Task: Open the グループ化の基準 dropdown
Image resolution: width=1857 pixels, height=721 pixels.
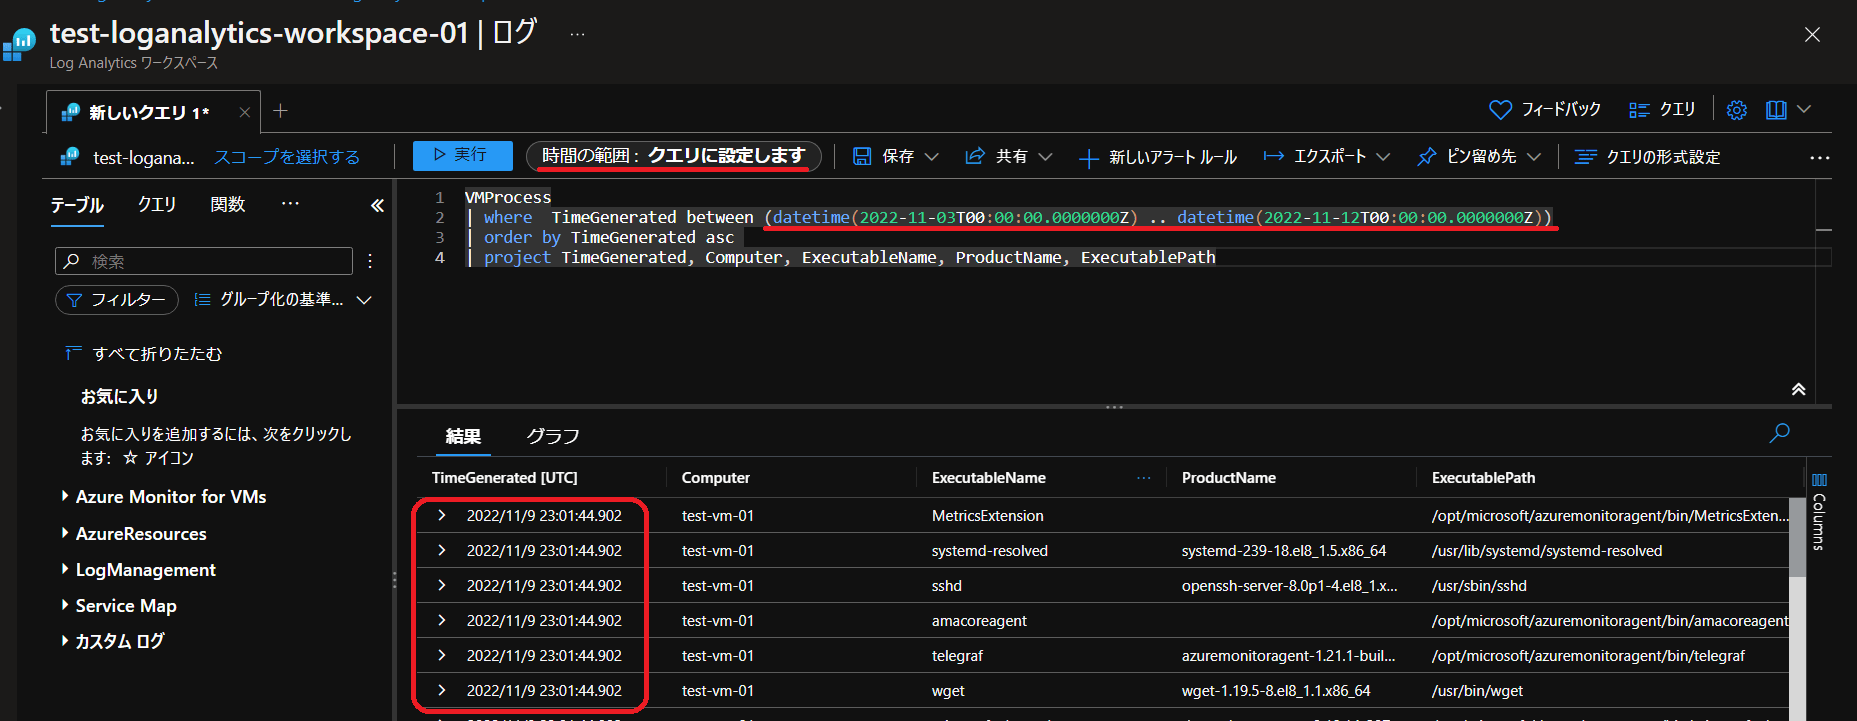Action: click(283, 300)
